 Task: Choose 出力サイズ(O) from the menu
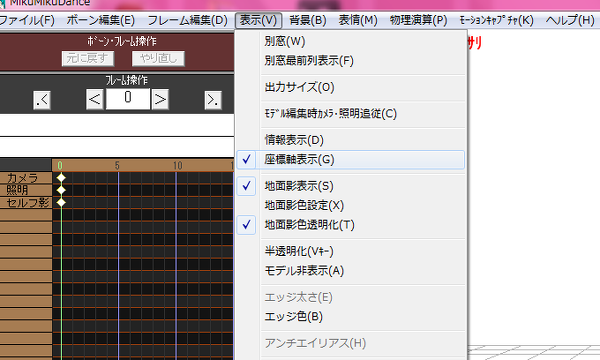coord(351,87)
